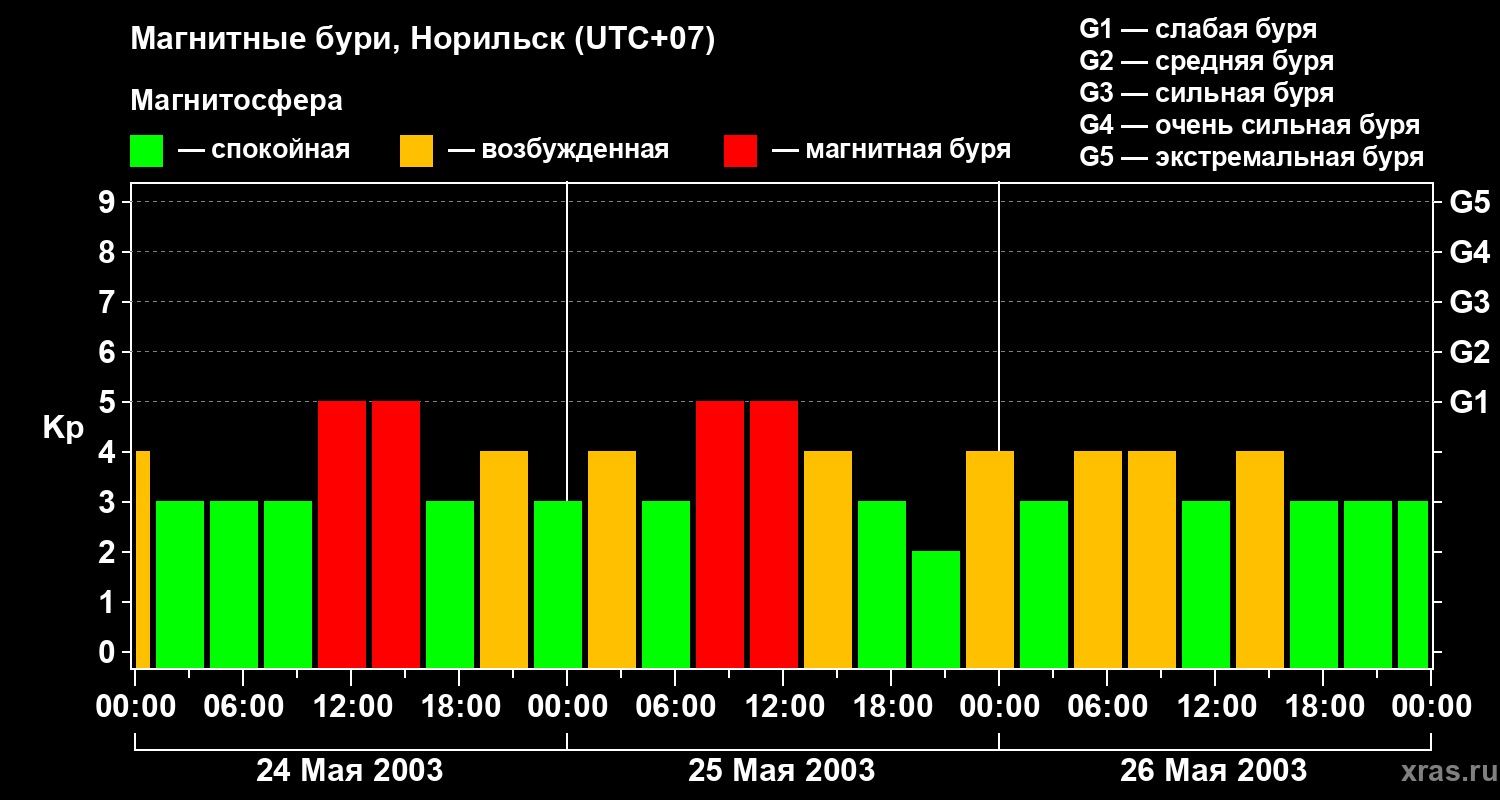Select the chart title 'Магнитные бури, Норильск (UTC+07)'
The image size is (1500, 800).
tap(423, 40)
